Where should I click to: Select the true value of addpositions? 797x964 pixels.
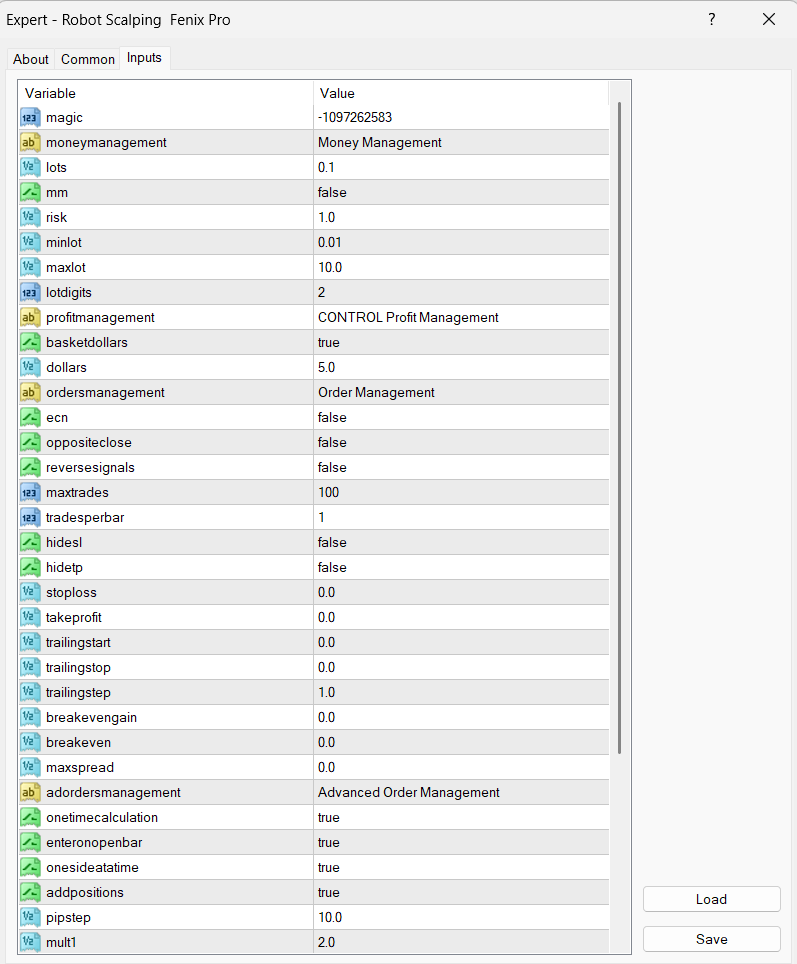pos(328,893)
